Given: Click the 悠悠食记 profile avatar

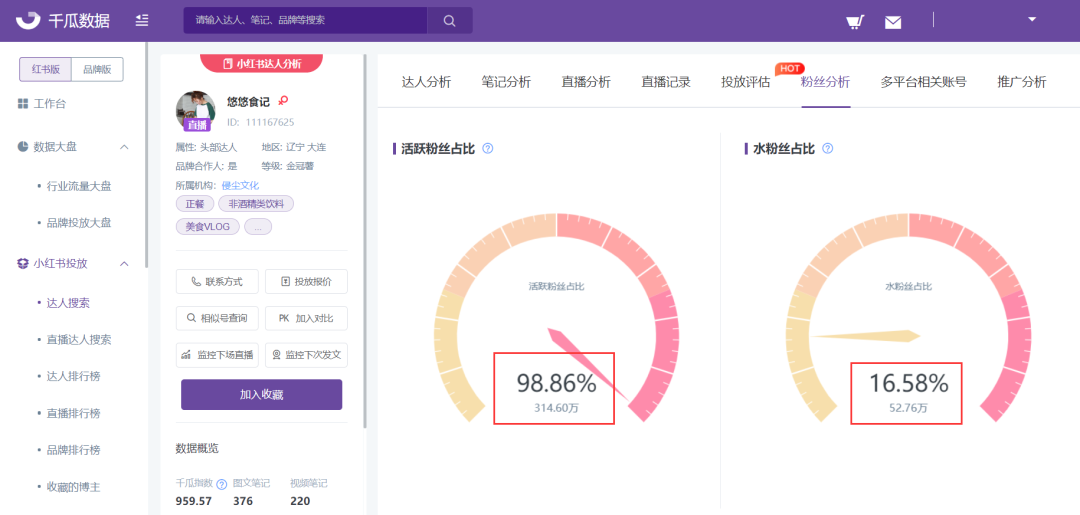Looking at the screenshot, I should (x=196, y=109).
